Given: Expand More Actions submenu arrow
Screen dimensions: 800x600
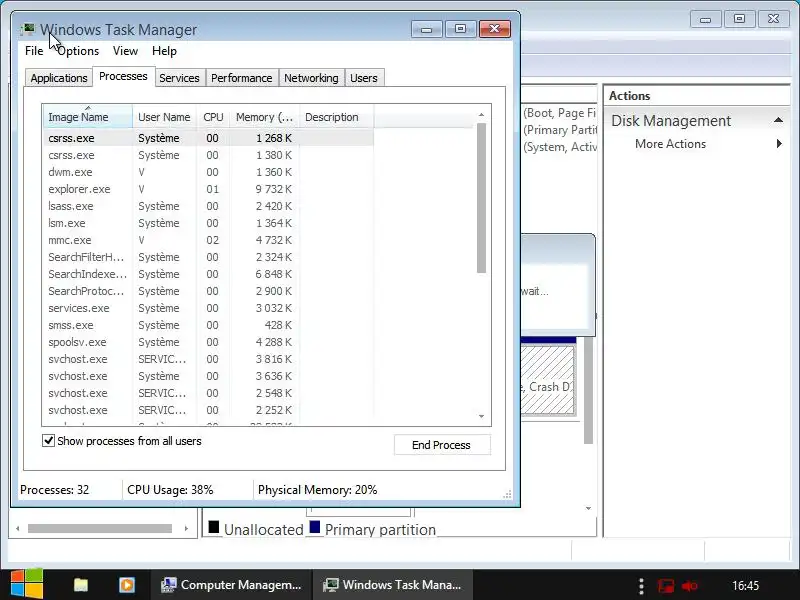Looking at the screenshot, I should [779, 144].
